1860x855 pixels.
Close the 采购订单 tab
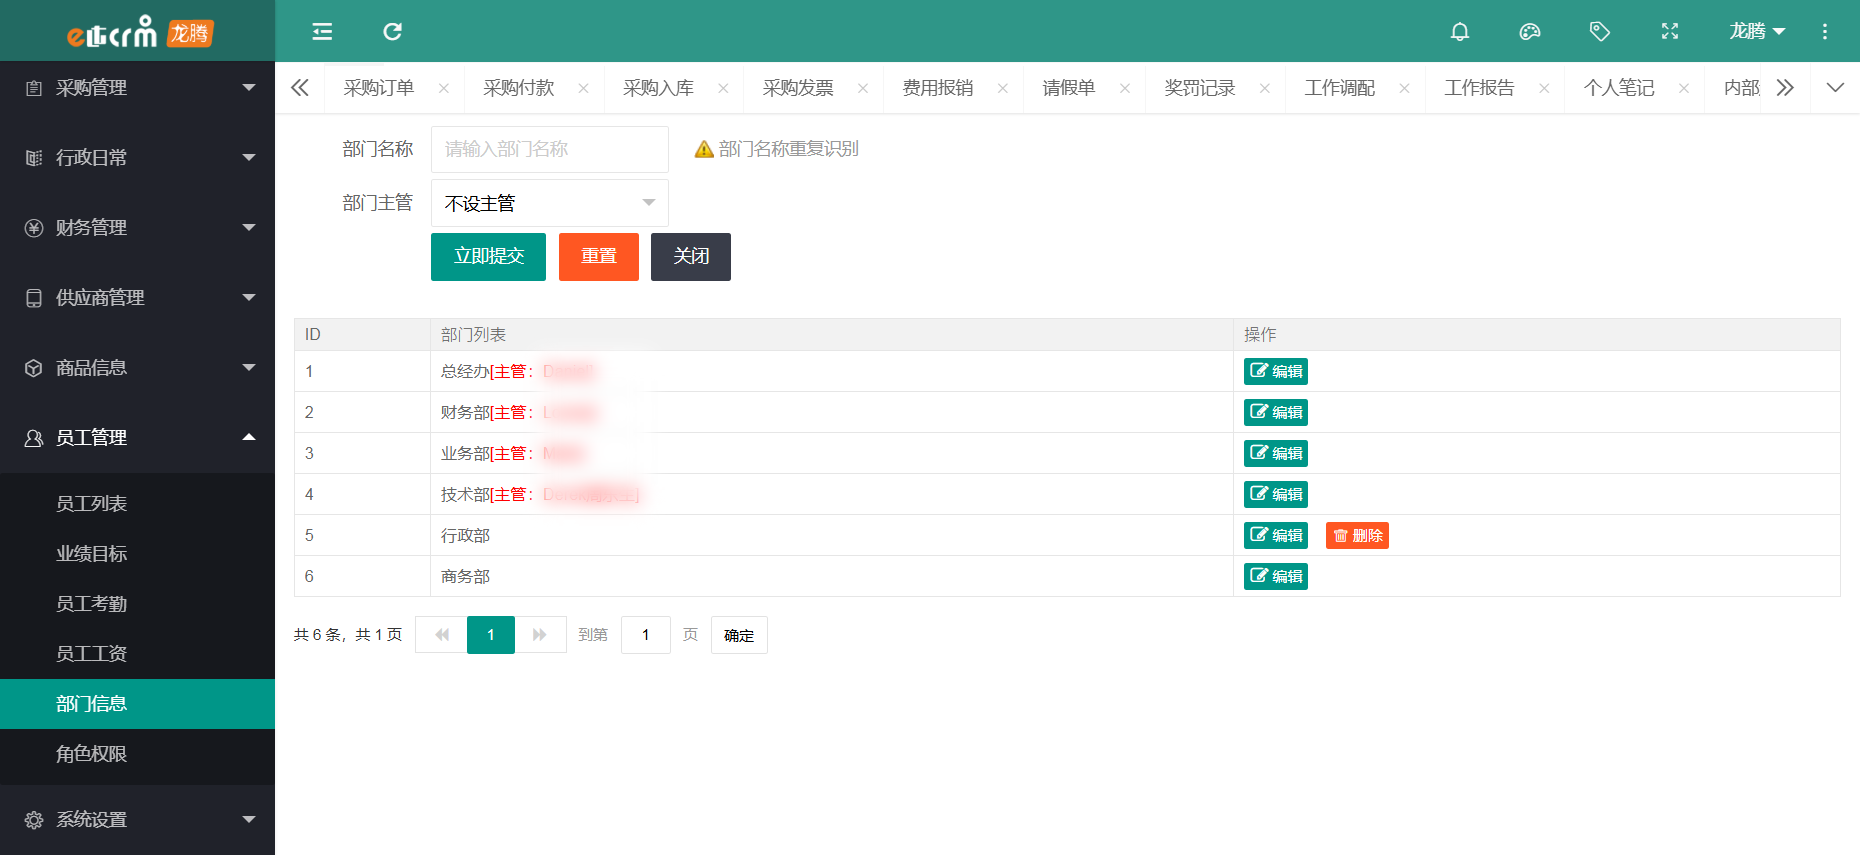coord(444,89)
